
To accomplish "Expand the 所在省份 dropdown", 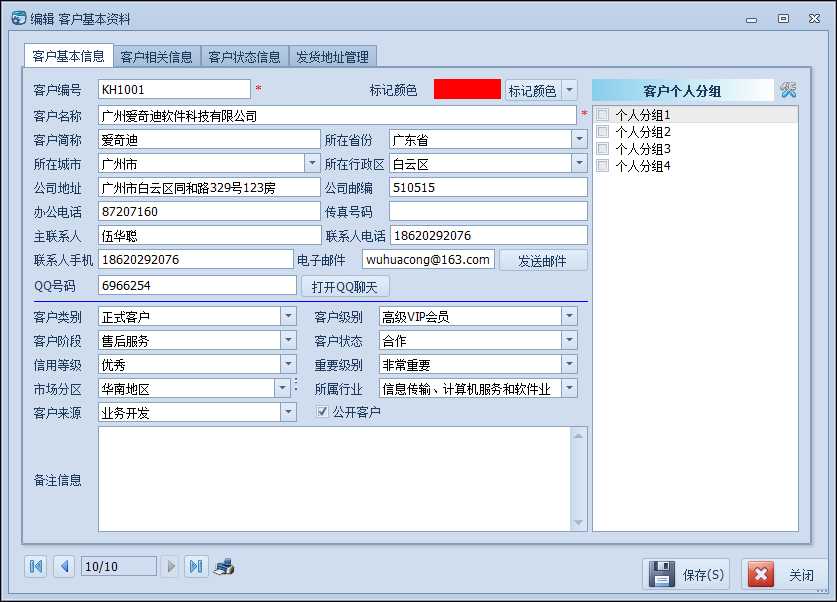I will tap(579, 140).
